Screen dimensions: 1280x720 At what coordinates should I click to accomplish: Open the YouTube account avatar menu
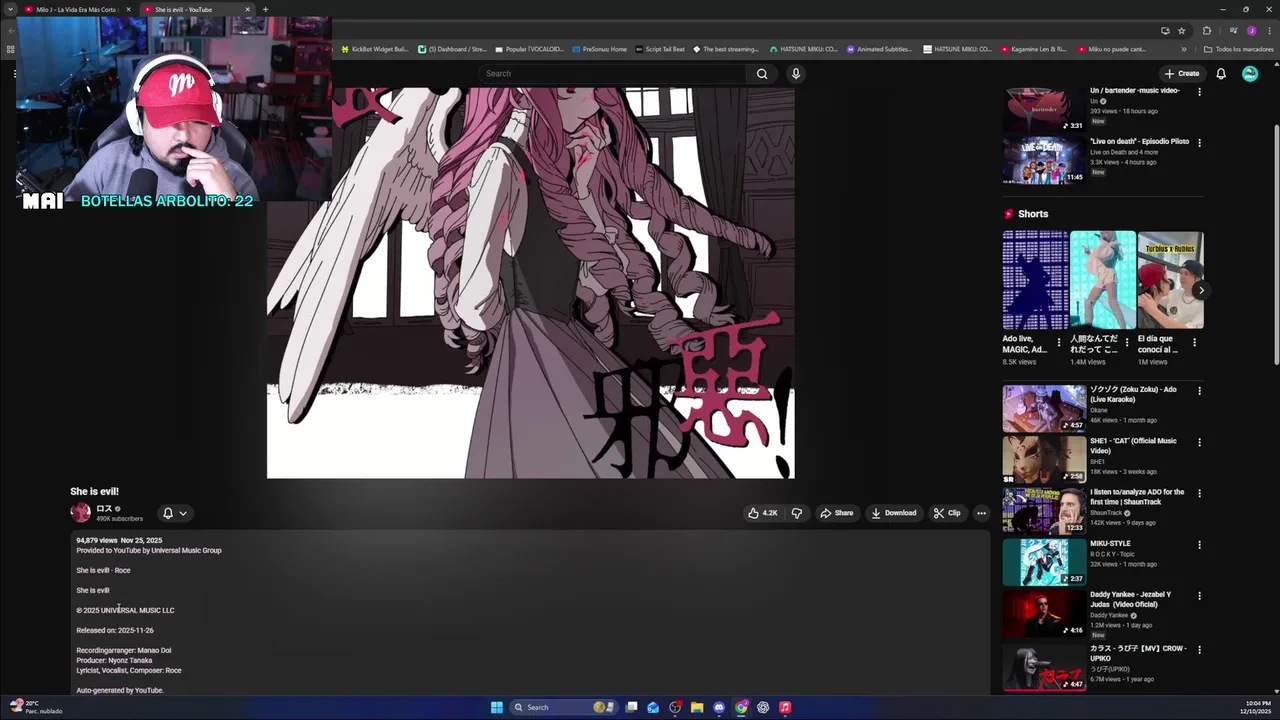click(x=1250, y=73)
